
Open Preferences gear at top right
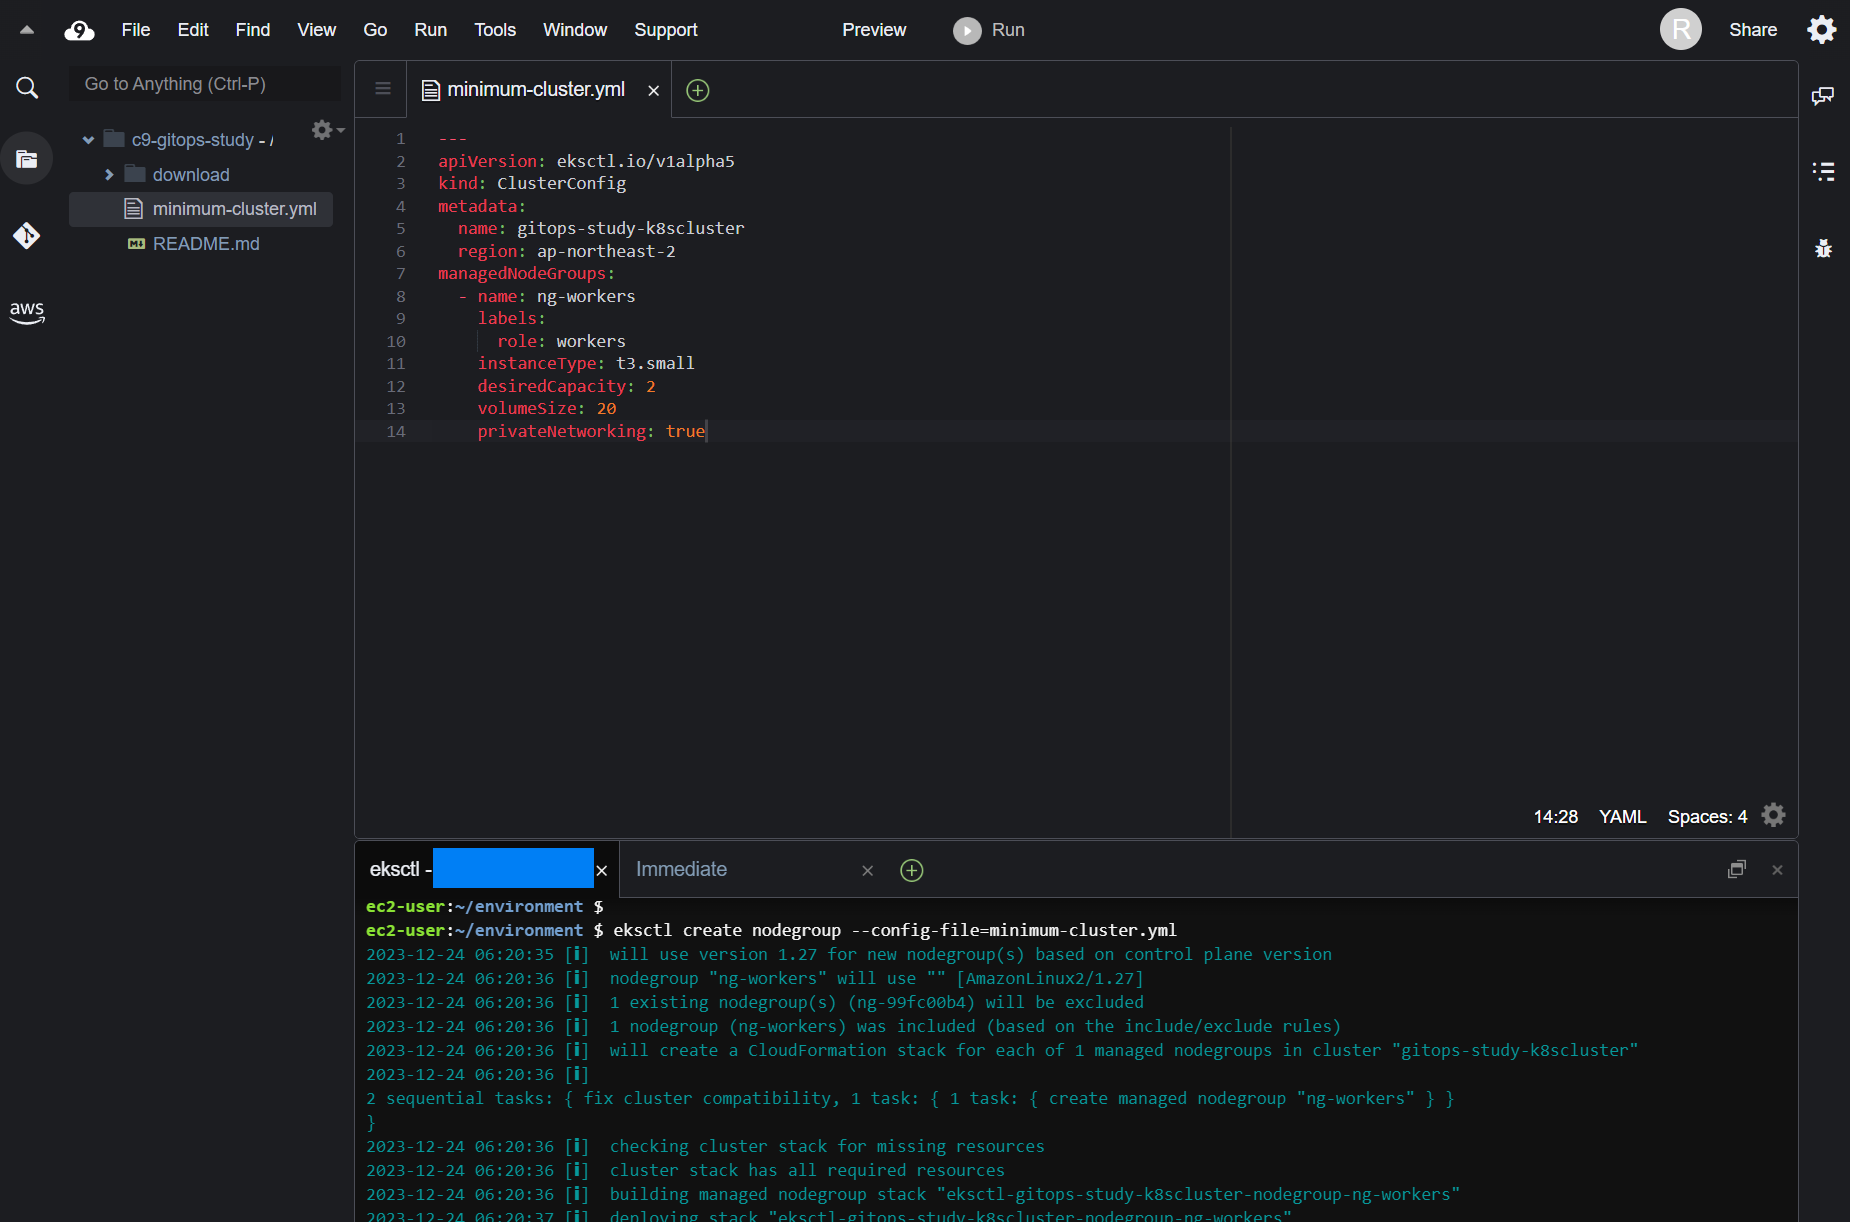1821,30
